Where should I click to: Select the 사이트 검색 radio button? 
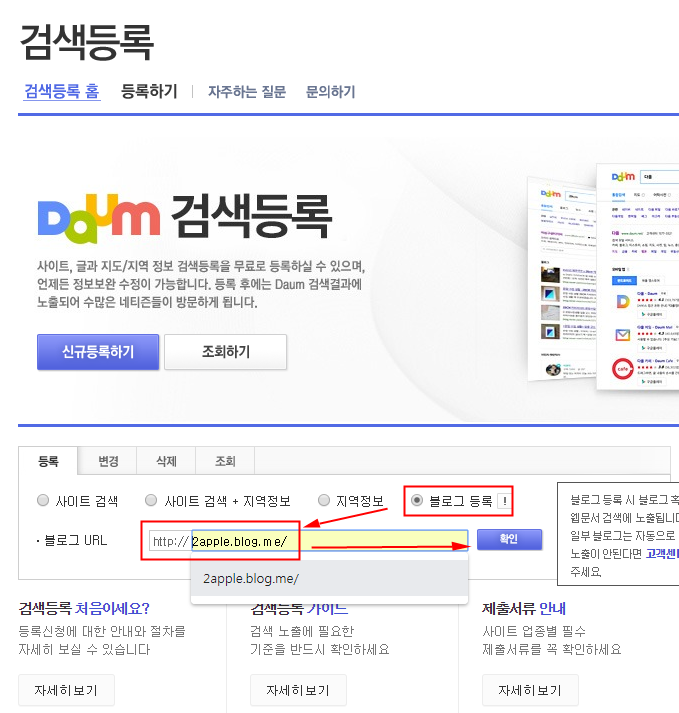pyautogui.click(x=43, y=501)
